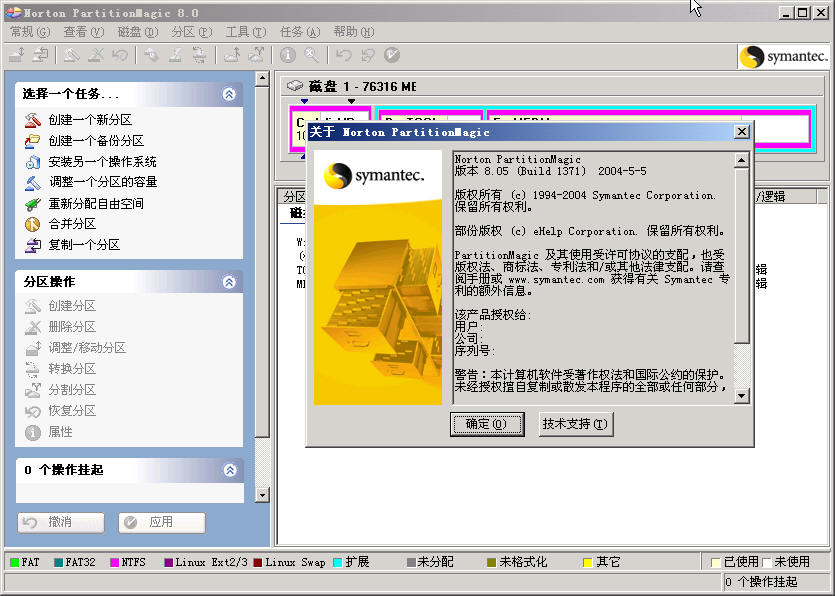835x596 pixels.
Task: Click the 应用 button
Action: point(161,522)
